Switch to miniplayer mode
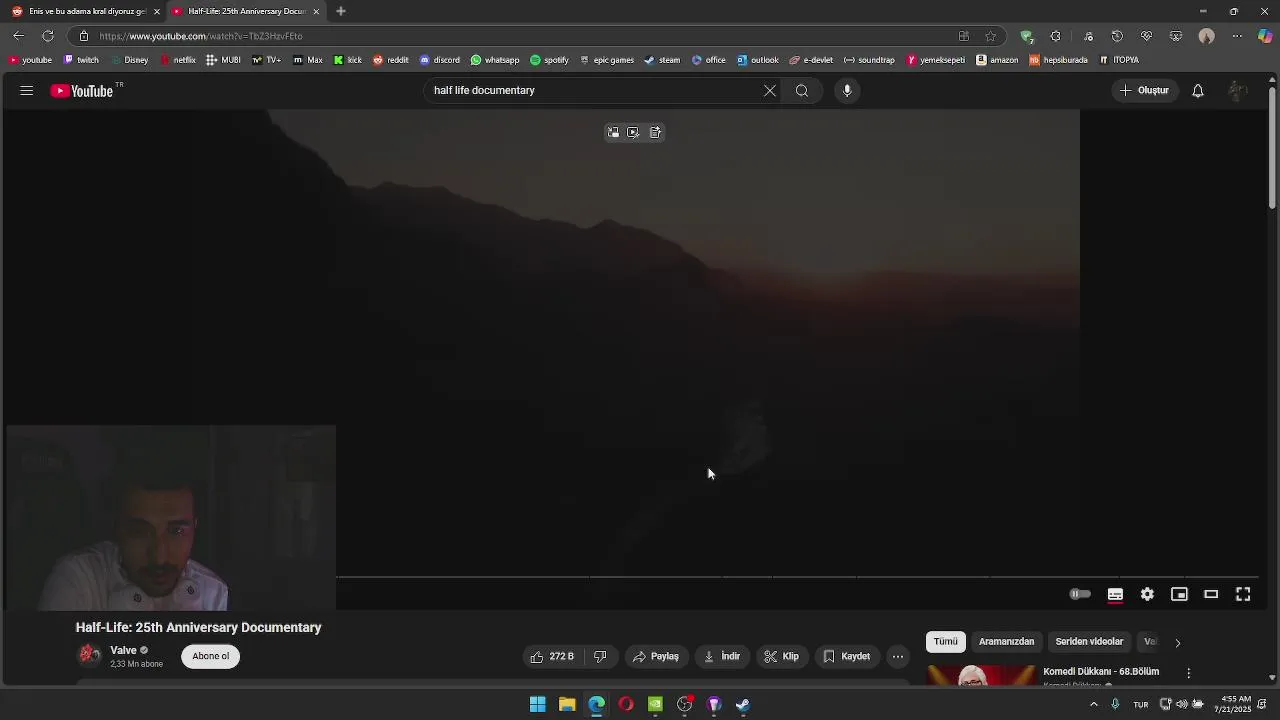 coord(1179,594)
